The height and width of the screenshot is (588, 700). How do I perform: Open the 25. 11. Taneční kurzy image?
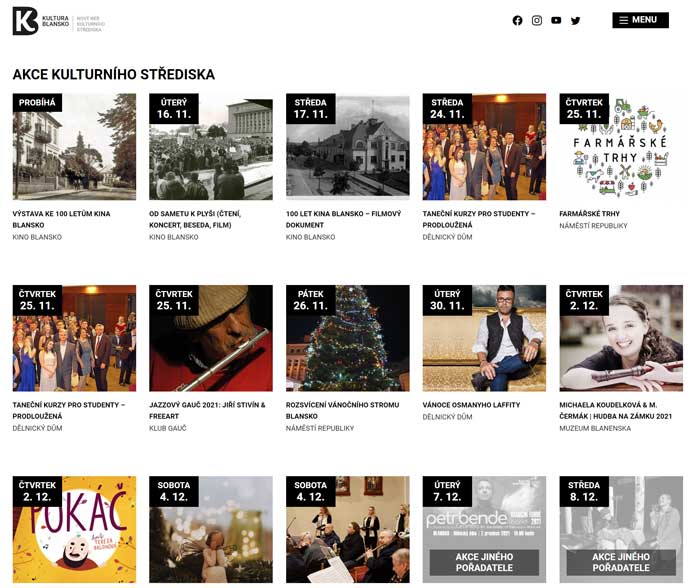click(x=74, y=338)
